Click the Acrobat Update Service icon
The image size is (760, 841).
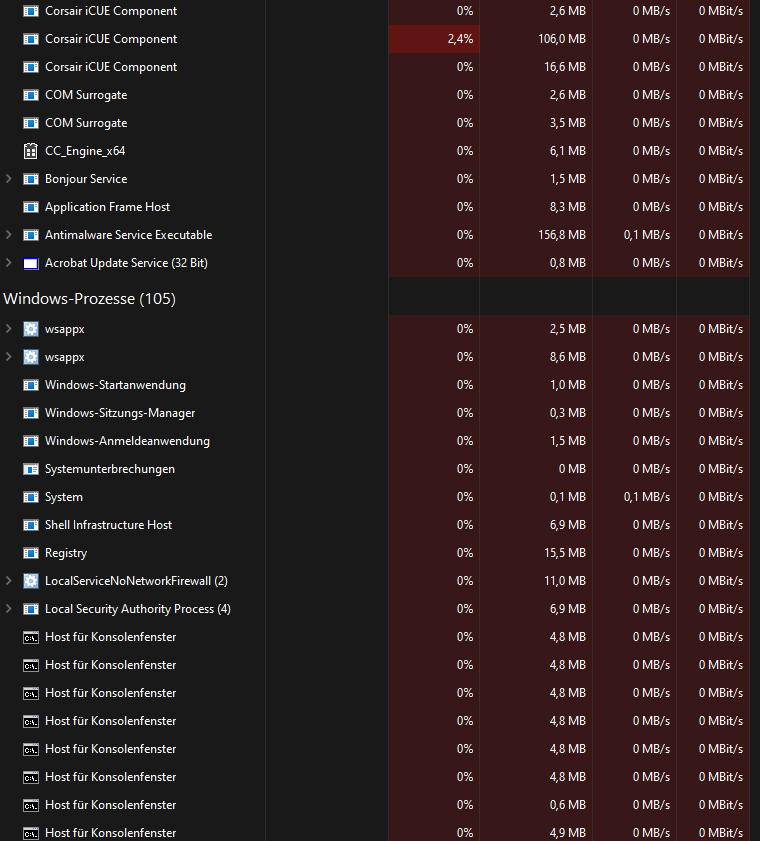[x=31, y=263]
